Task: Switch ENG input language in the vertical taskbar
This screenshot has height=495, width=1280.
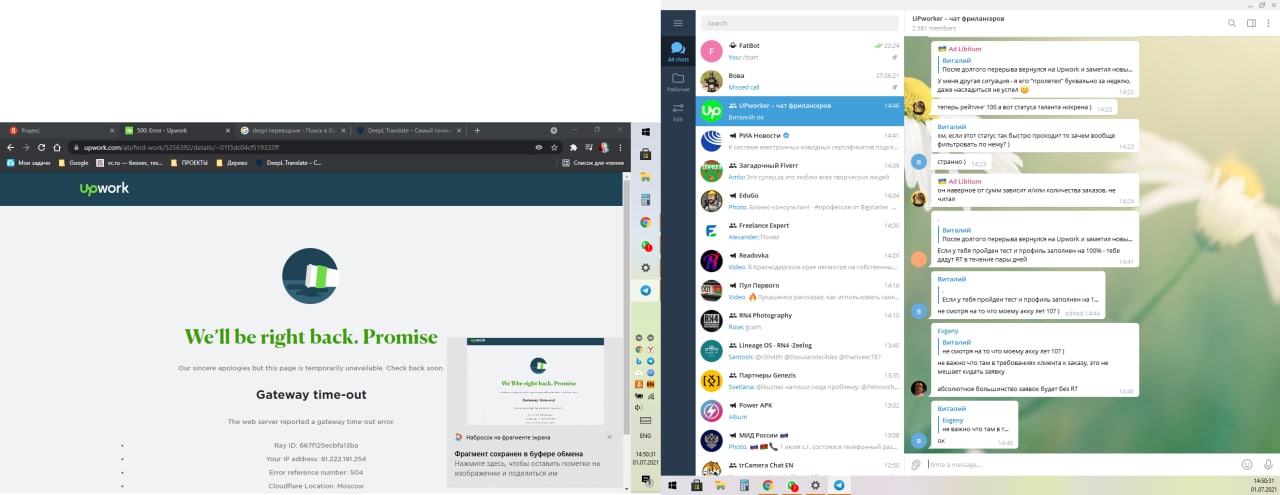Action: coord(646,436)
